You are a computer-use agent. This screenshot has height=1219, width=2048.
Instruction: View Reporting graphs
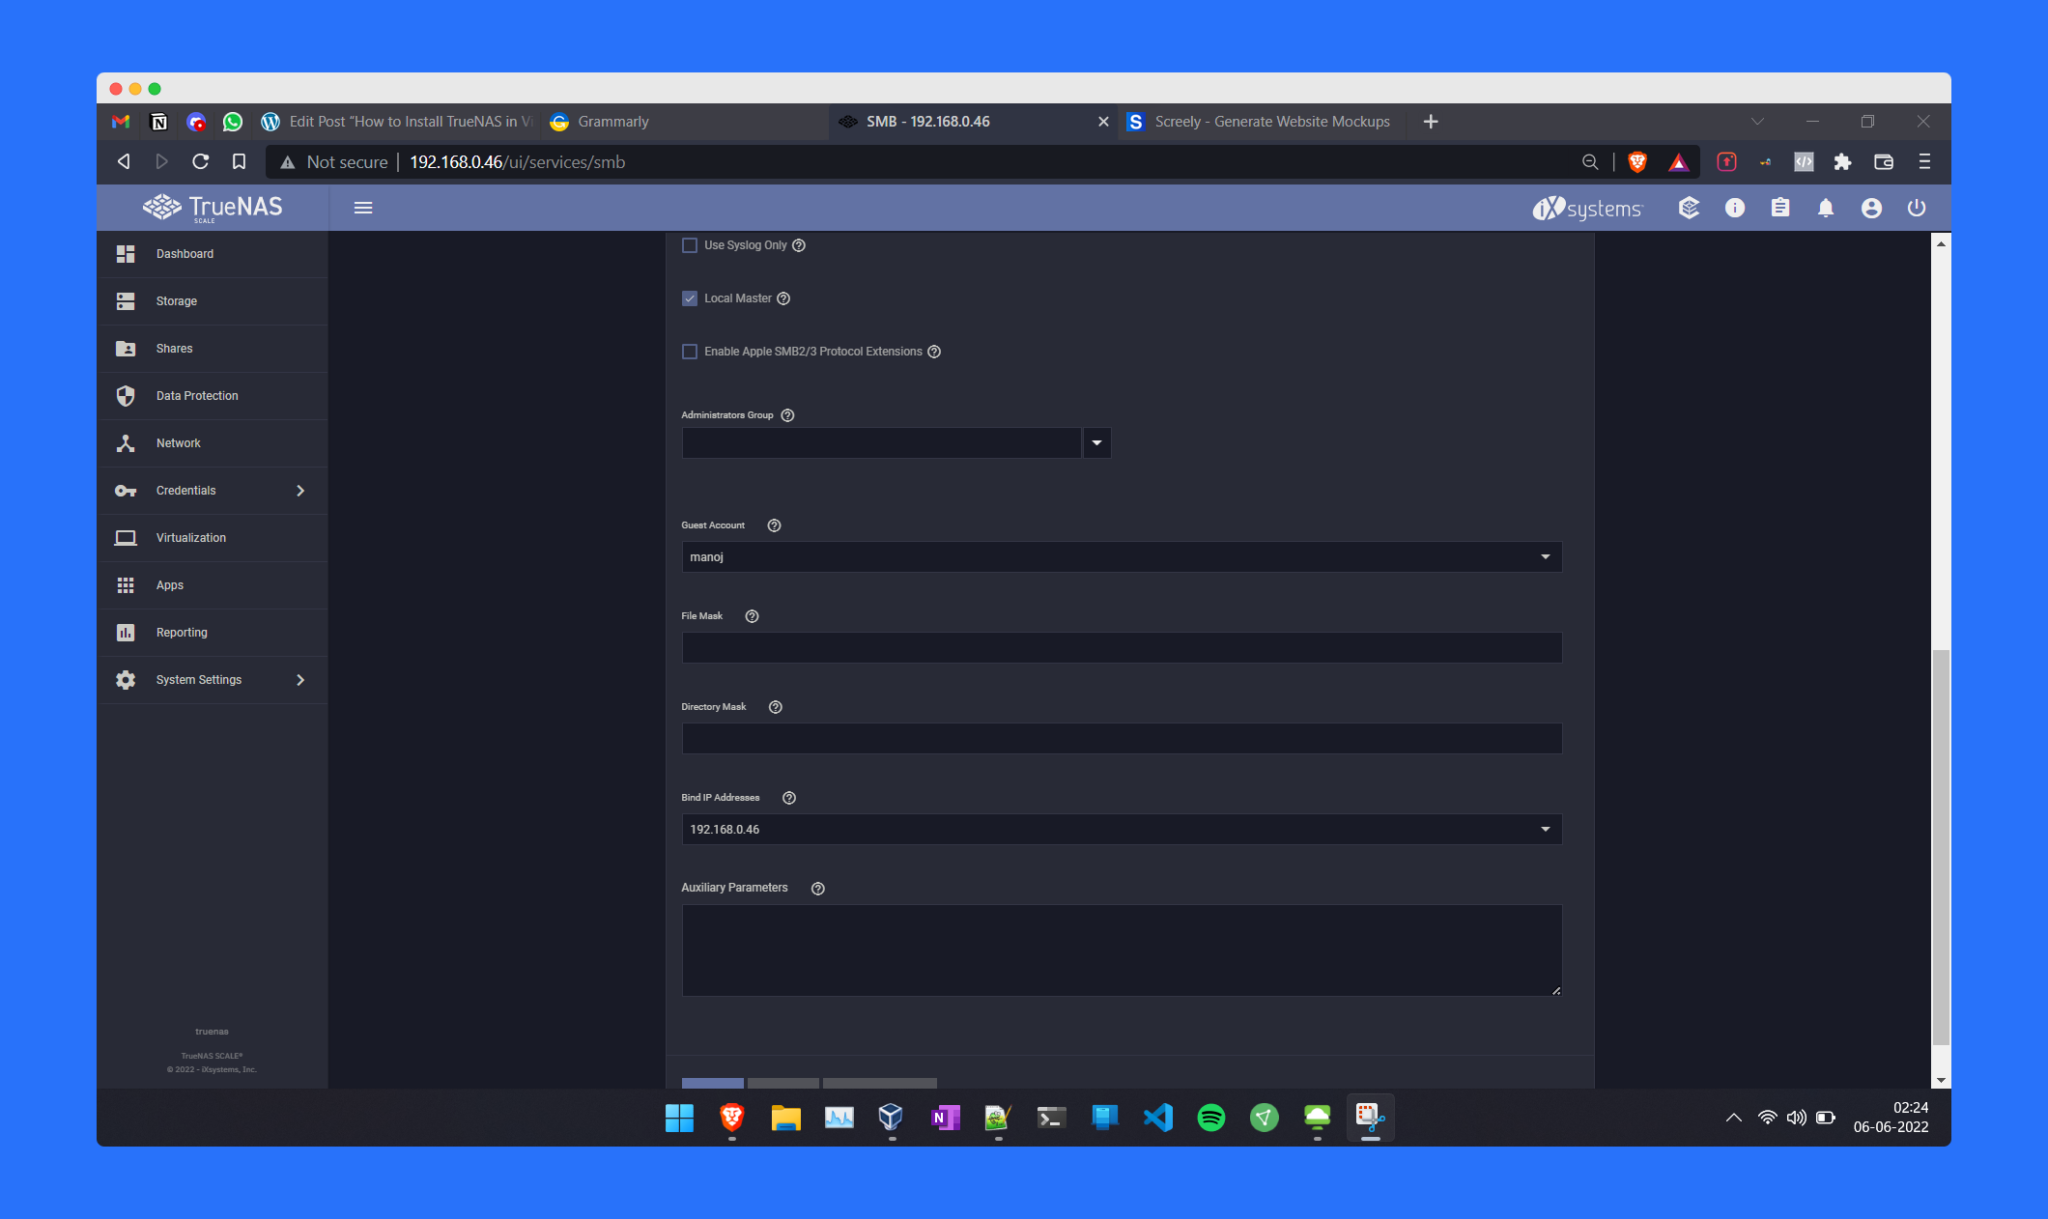point(181,632)
